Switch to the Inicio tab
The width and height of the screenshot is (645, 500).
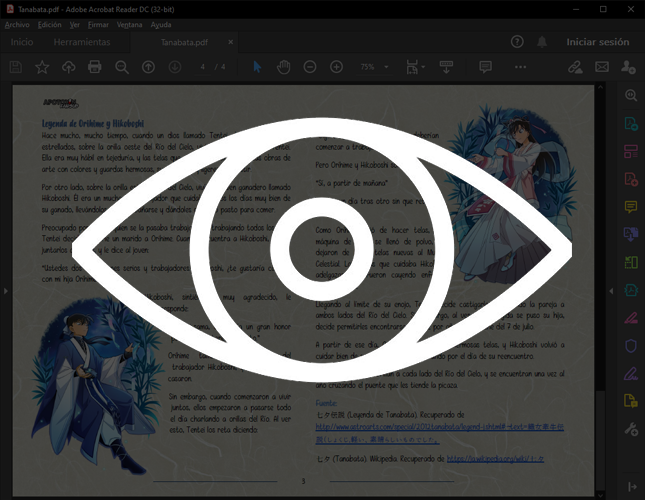click(22, 42)
